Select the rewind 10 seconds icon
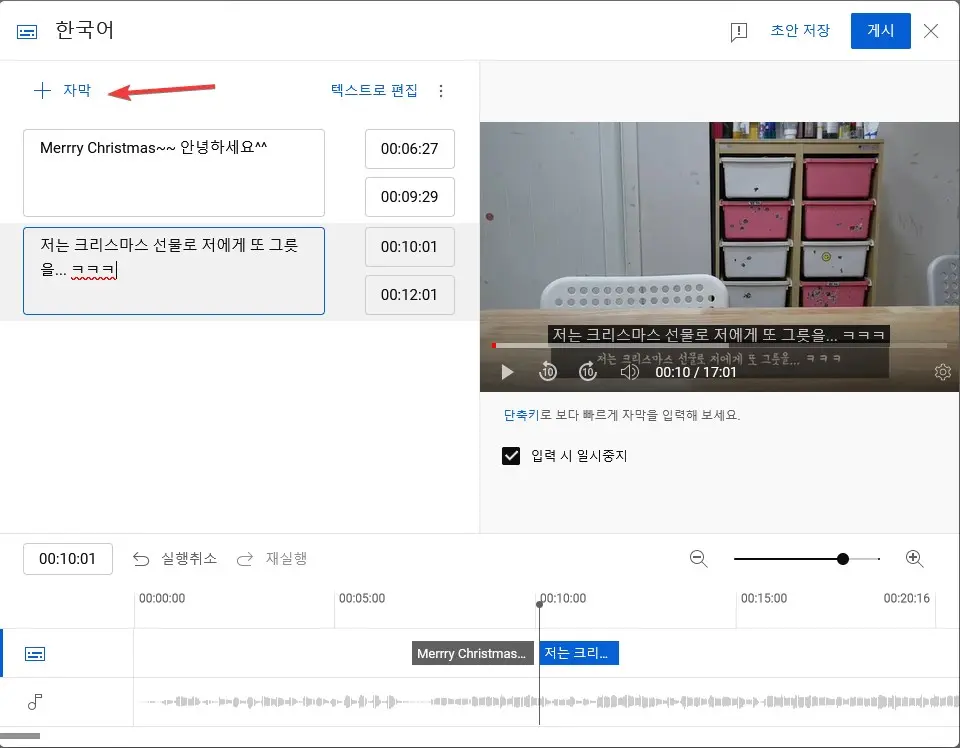 click(547, 371)
